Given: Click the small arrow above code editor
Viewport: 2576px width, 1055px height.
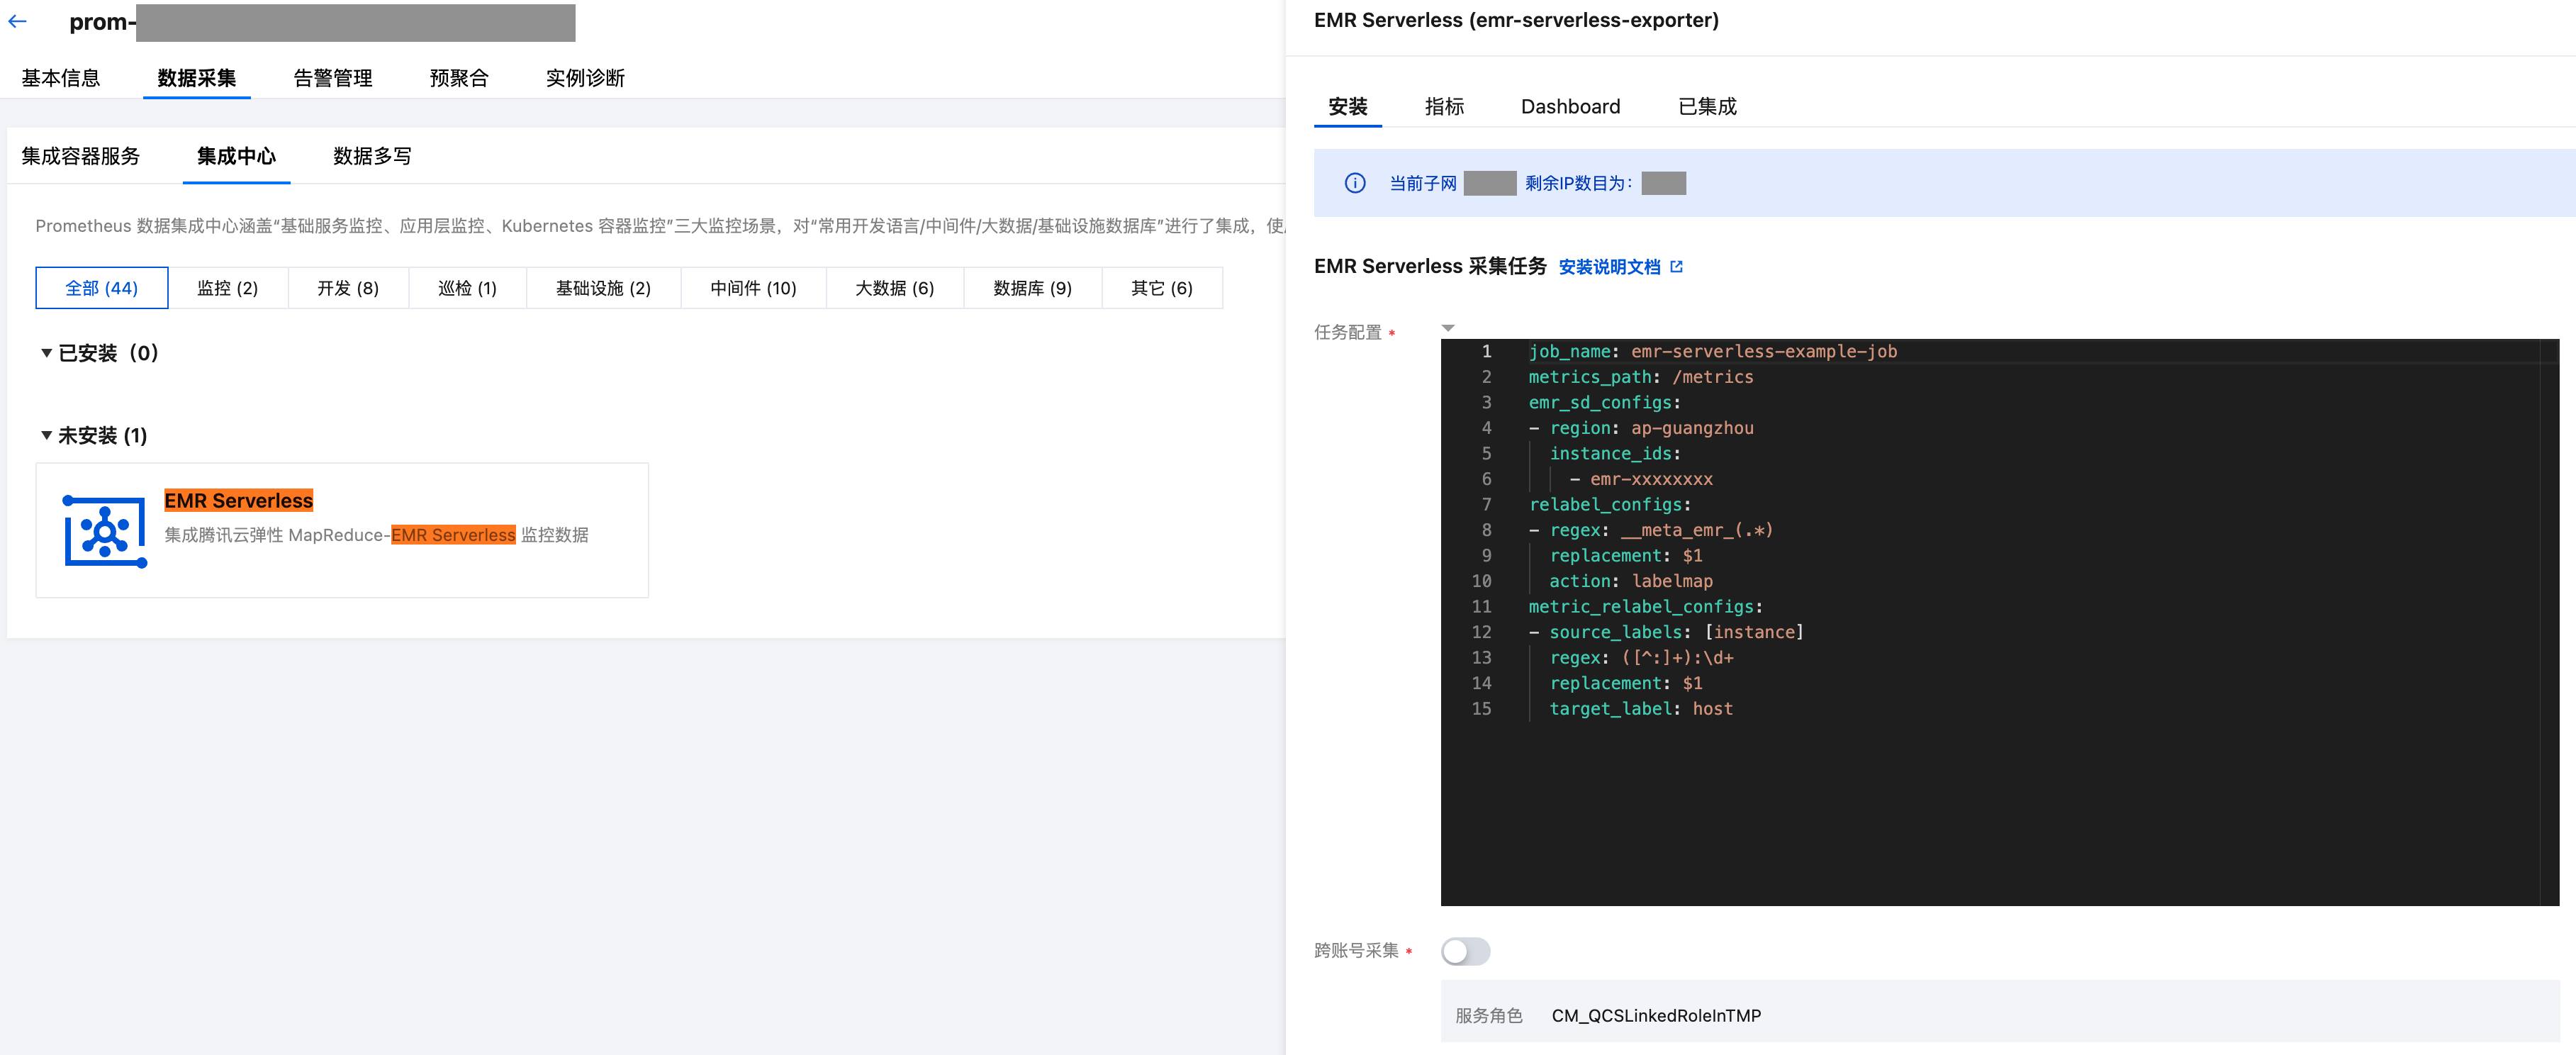Looking at the screenshot, I should [x=1447, y=328].
